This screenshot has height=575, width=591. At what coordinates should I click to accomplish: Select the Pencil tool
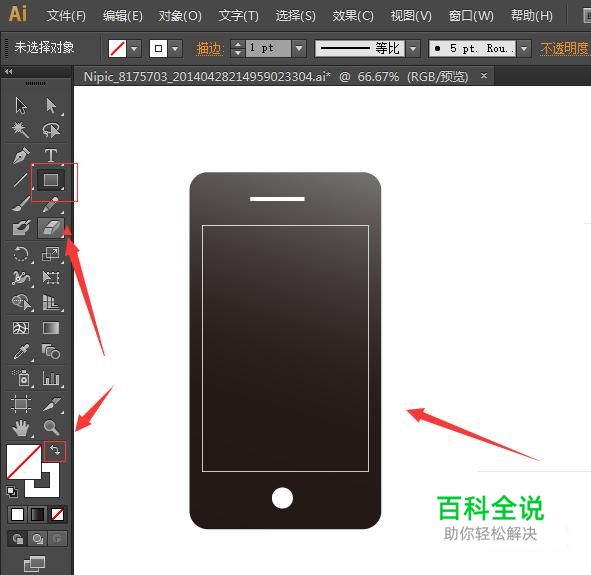(x=51, y=204)
